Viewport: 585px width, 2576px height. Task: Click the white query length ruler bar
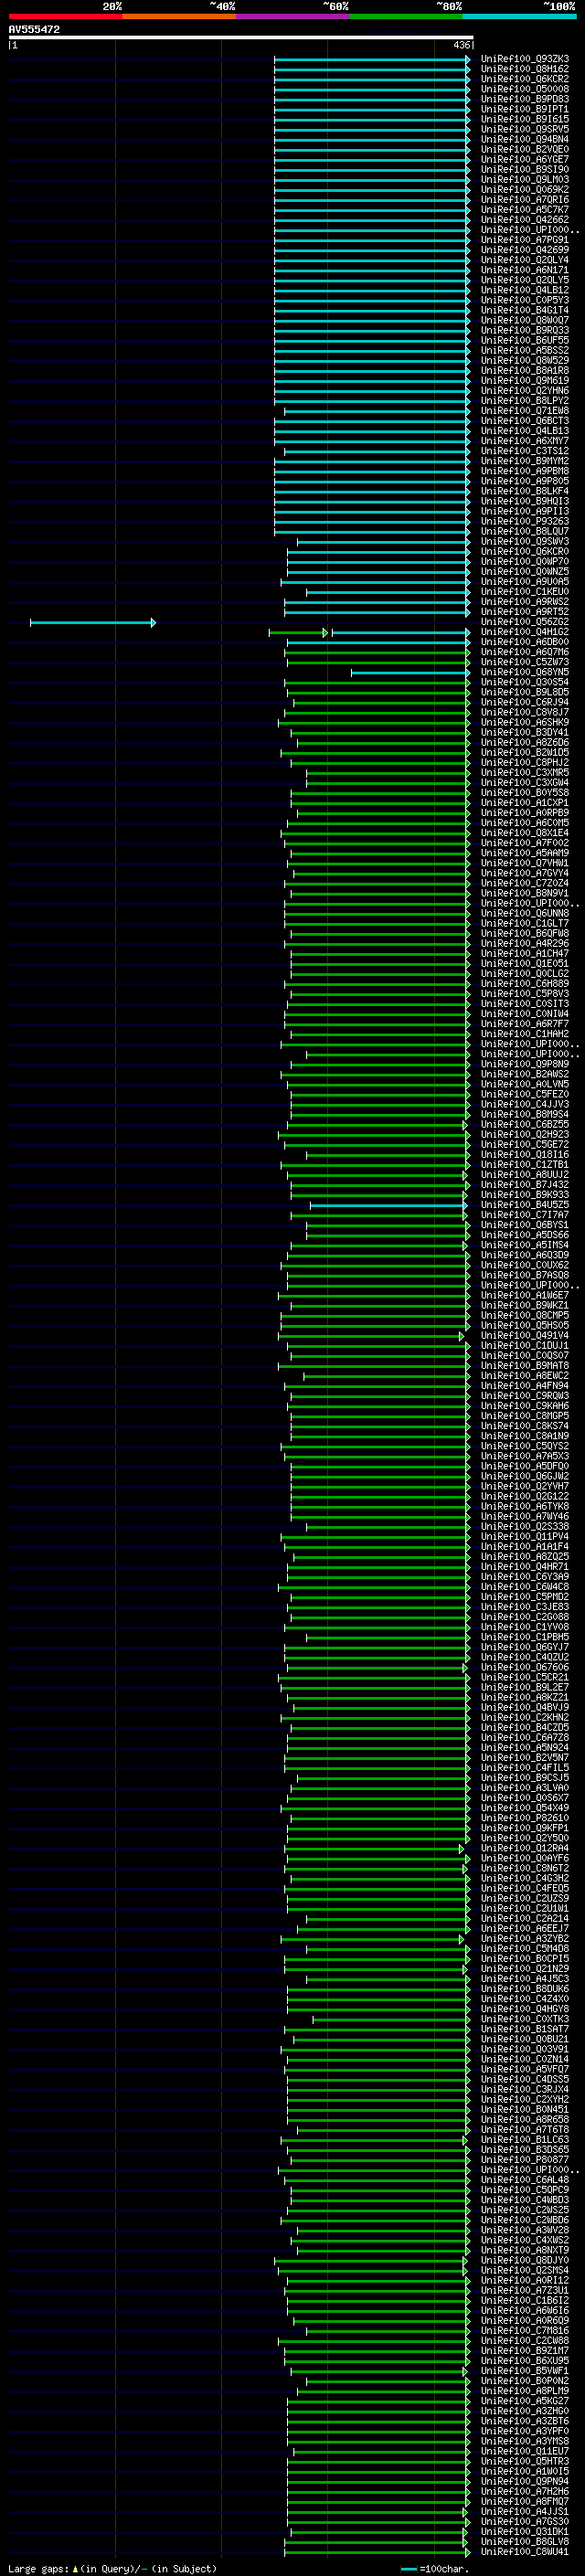click(x=241, y=37)
